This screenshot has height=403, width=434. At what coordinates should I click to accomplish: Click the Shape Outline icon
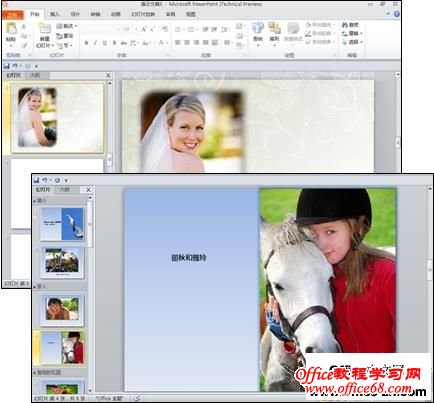click(308, 33)
